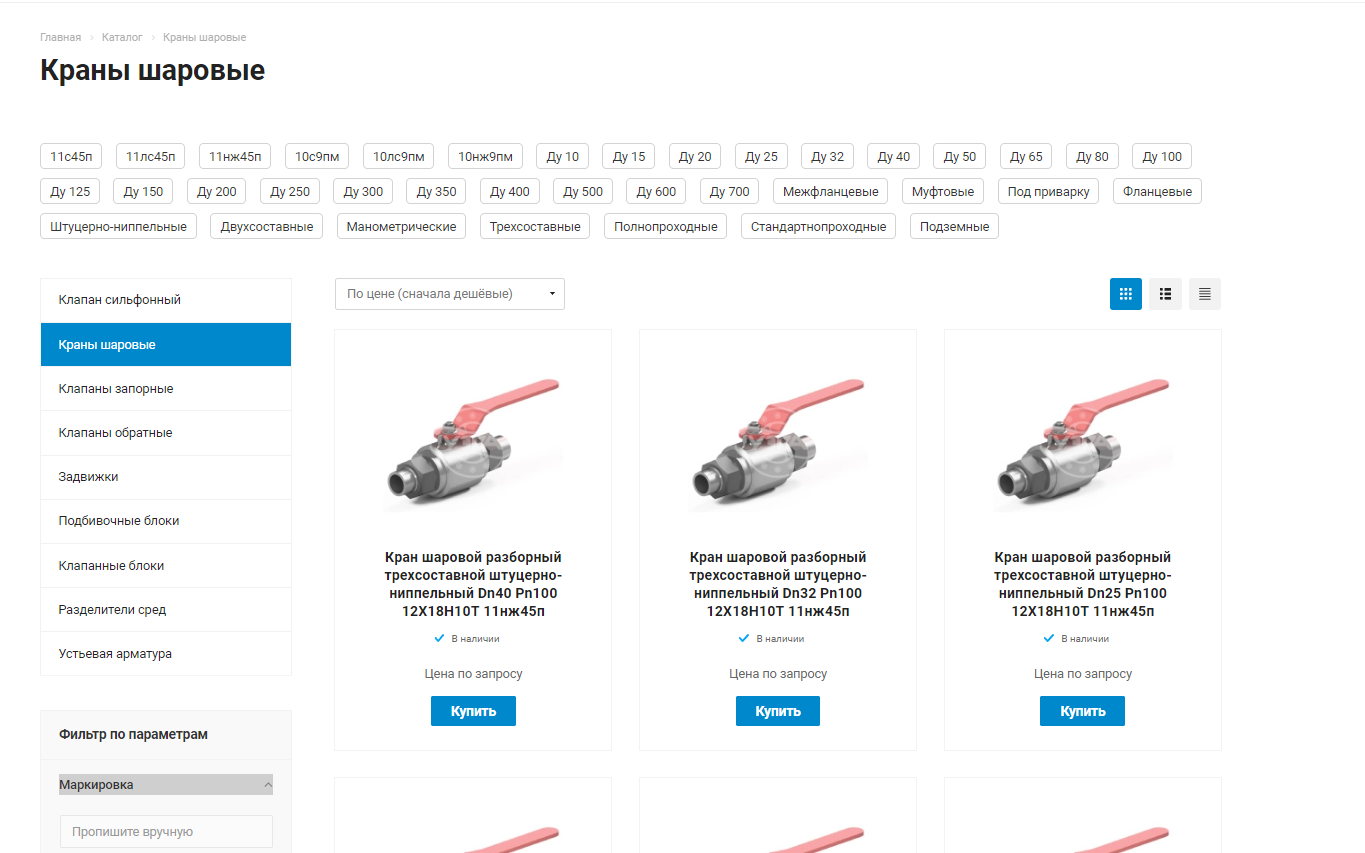Select the Ду 80 size tag
Screen dimensions: 1365x853
click(x=1092, y=156)
